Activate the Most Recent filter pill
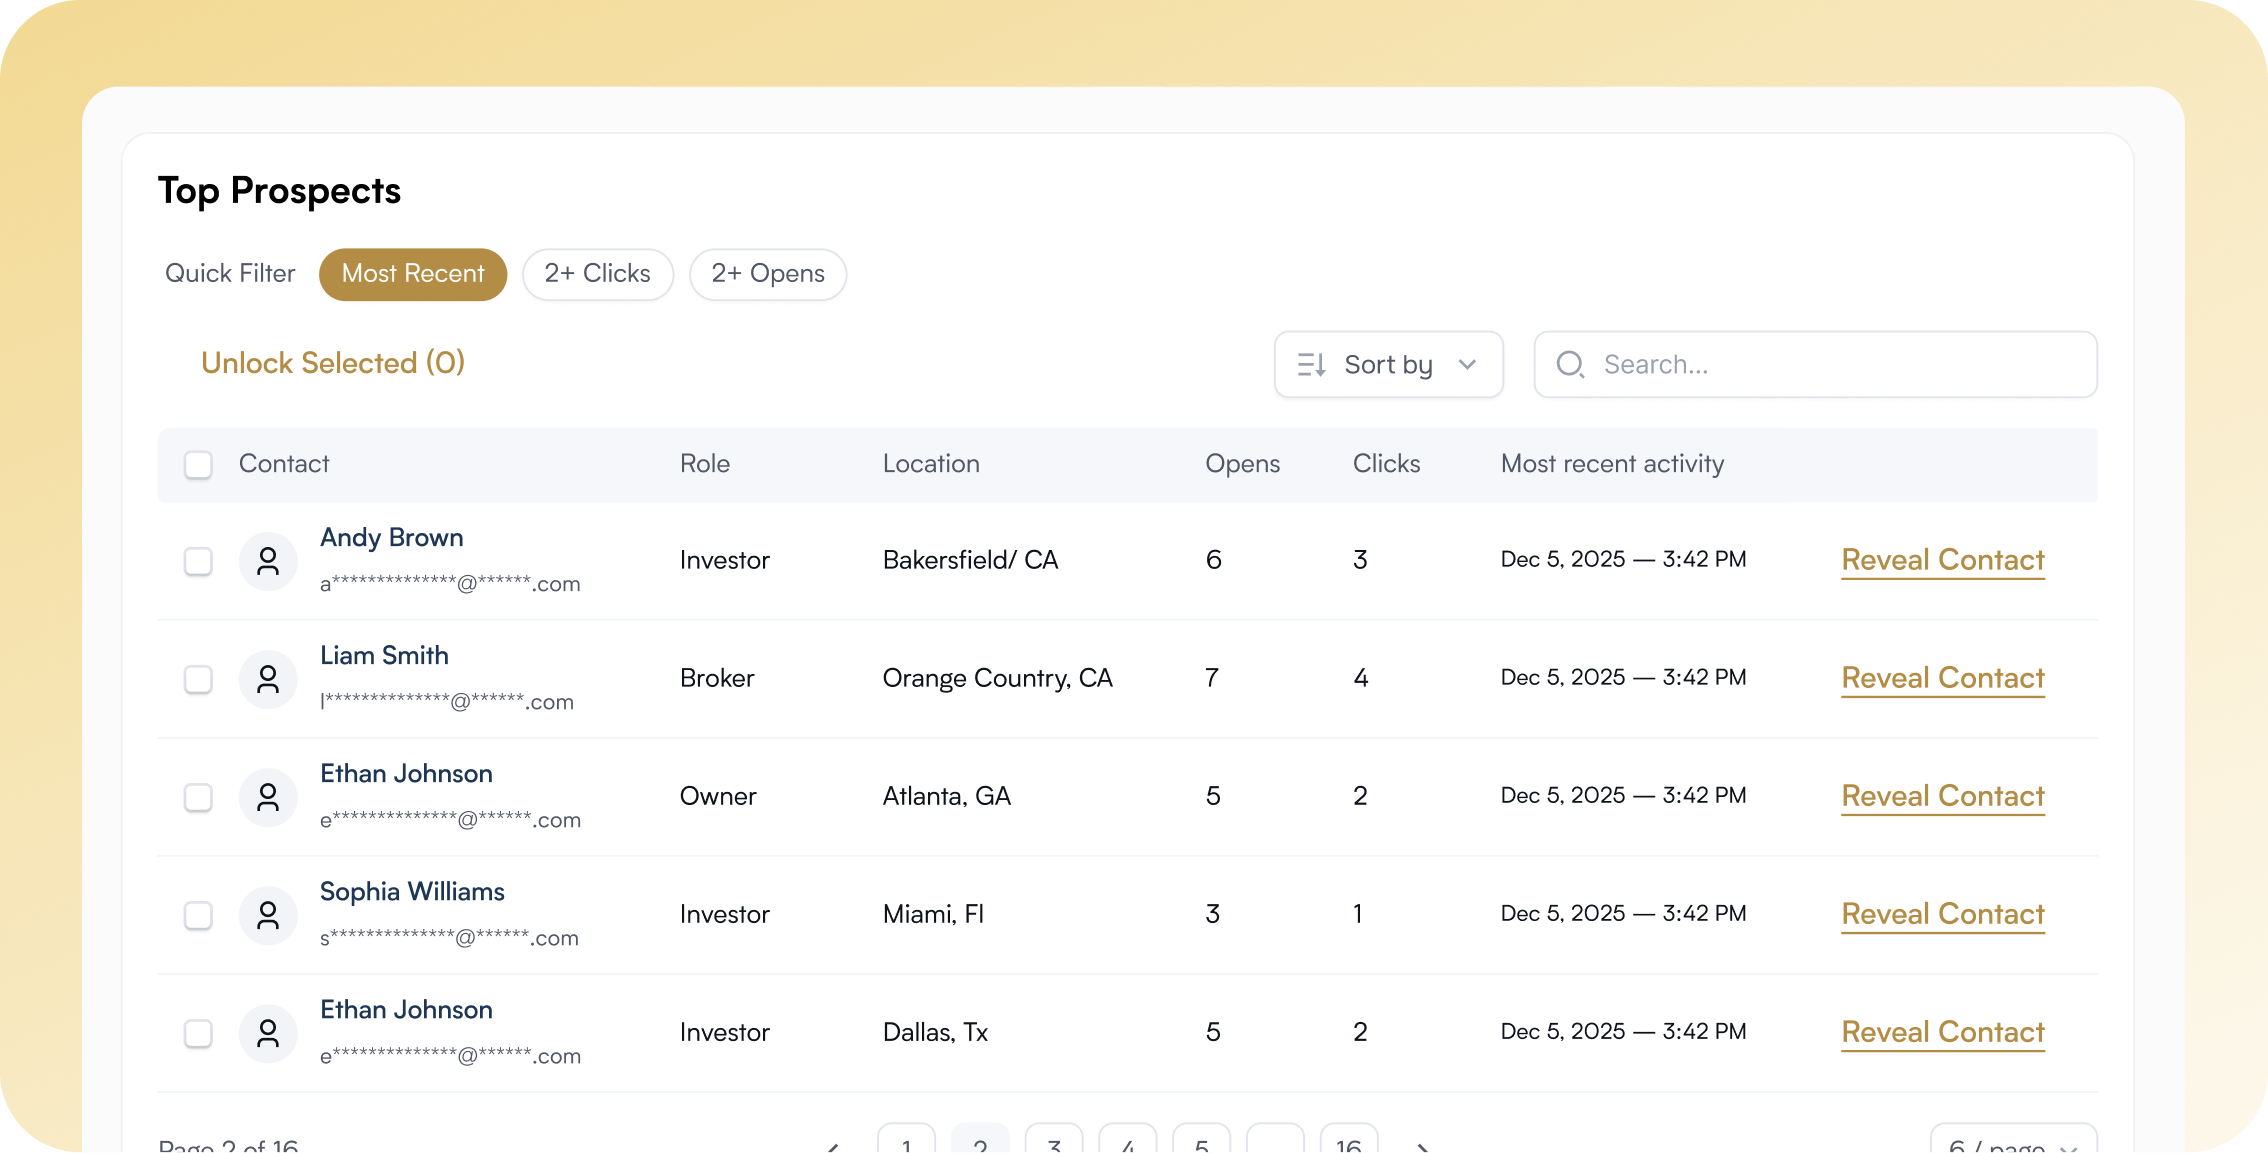2268x1153 pixels. pyautogui.click(x=413, y=274)
